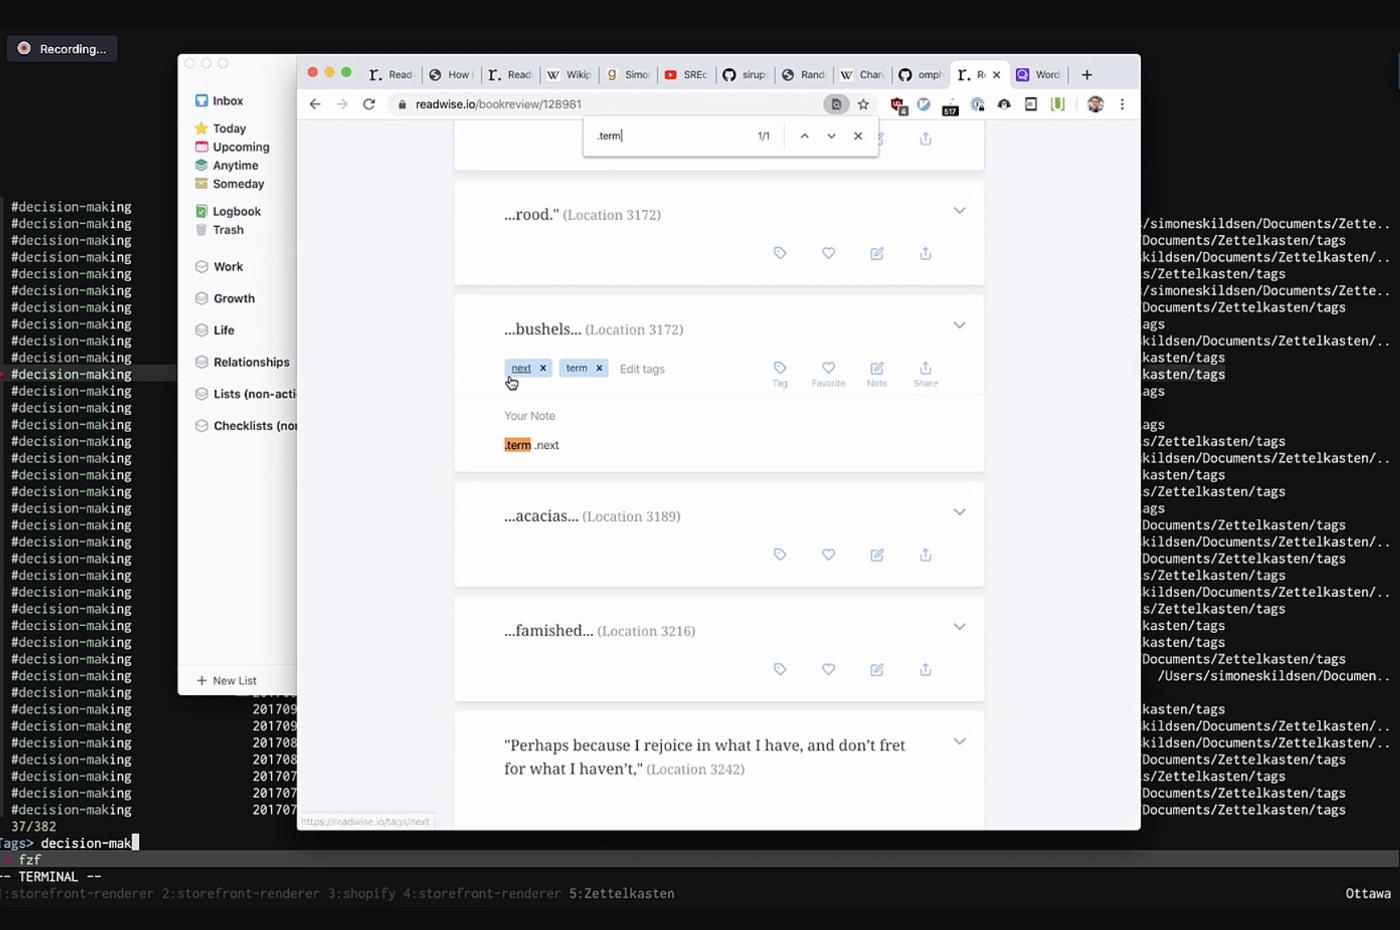Expand the chevron menu on the bushels highlight
1400x930 pixels.
click(959, 325)
